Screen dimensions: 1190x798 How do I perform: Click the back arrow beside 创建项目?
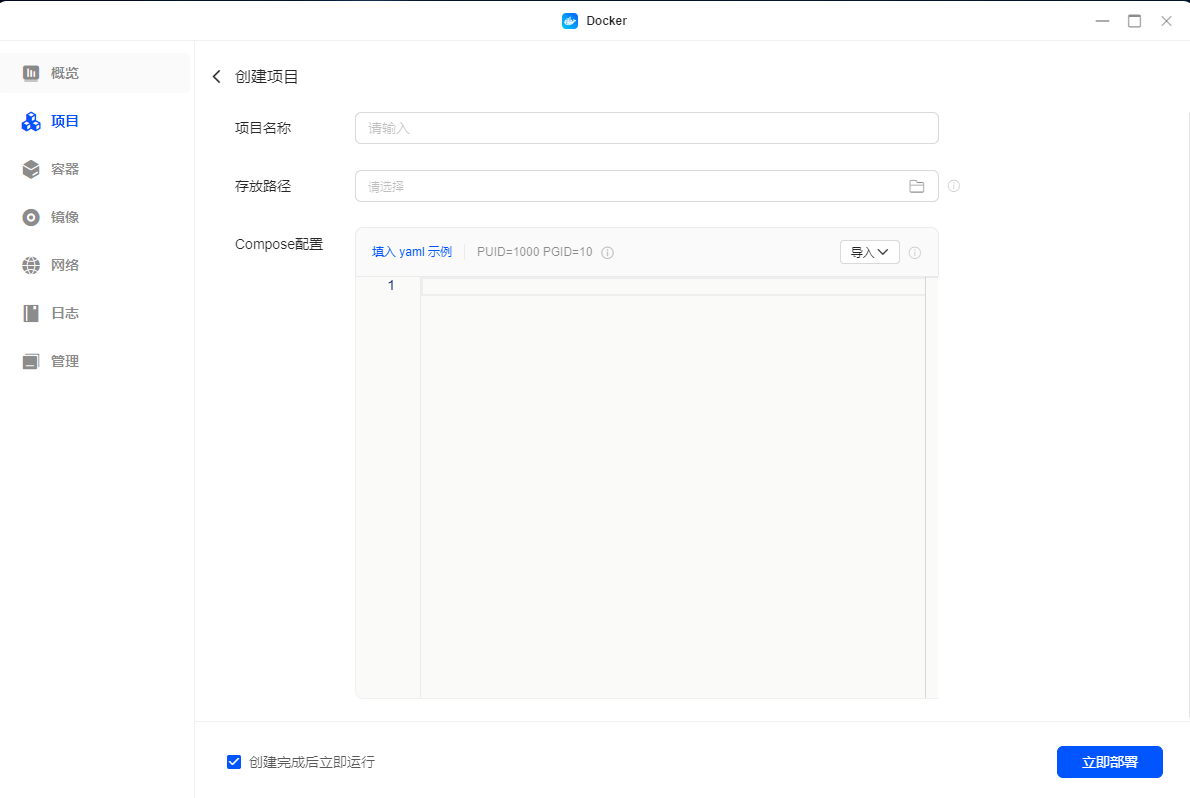[x=216, y=76]
